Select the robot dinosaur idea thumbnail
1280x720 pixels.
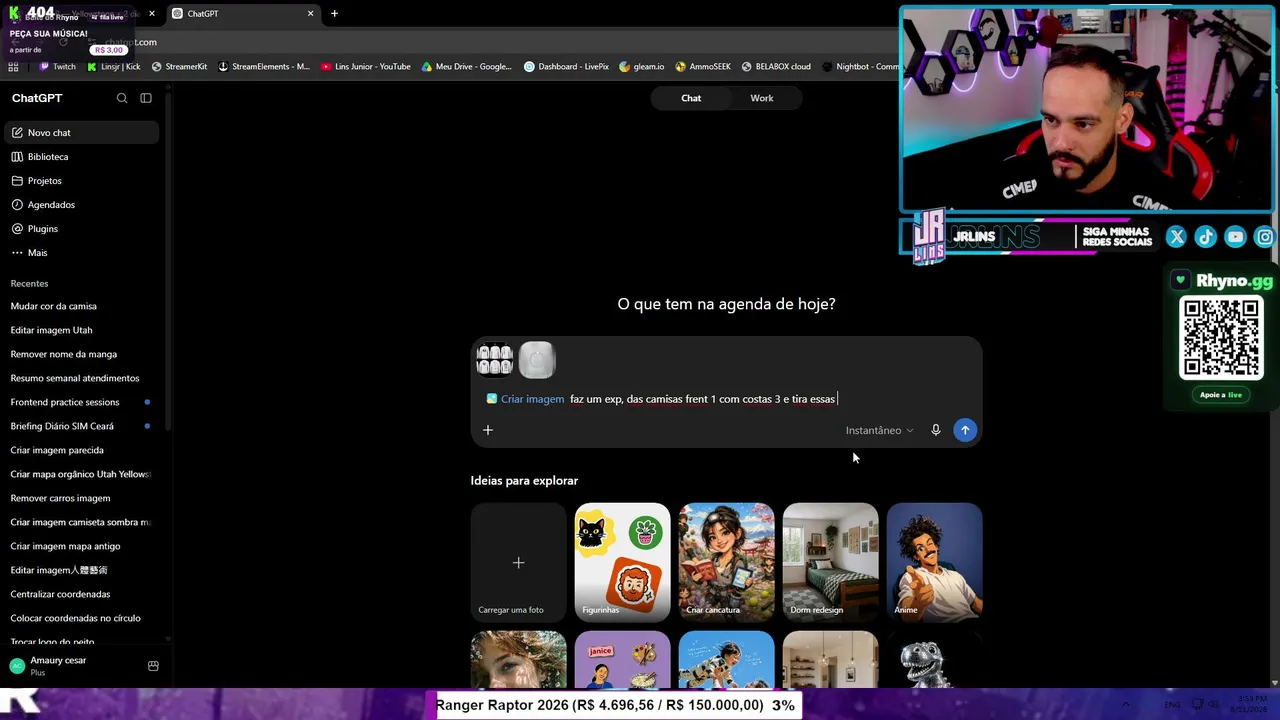click(x=934, y=660)
